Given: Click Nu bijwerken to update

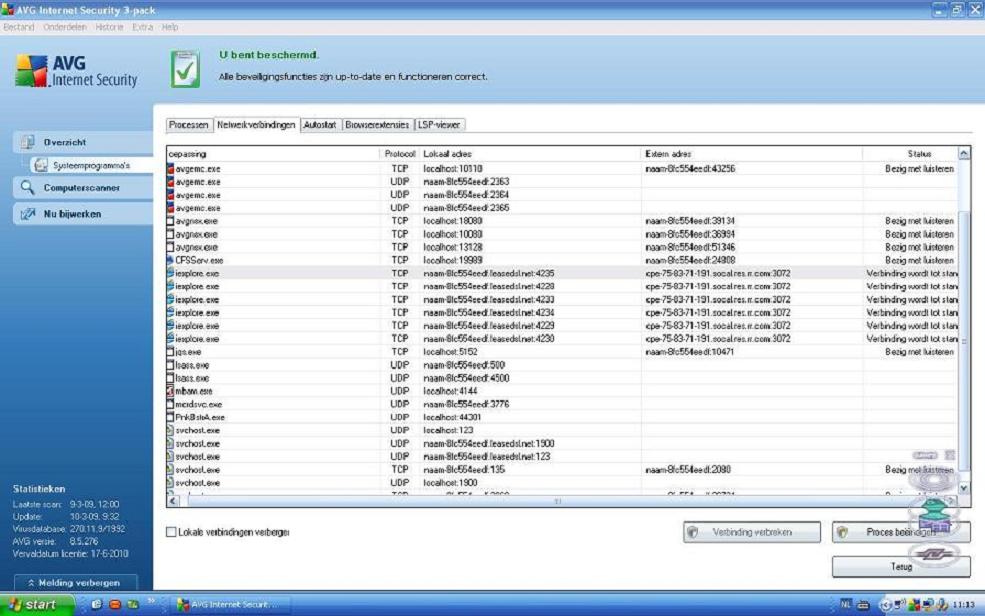Looking at the screenshot, I should (82, 214).
